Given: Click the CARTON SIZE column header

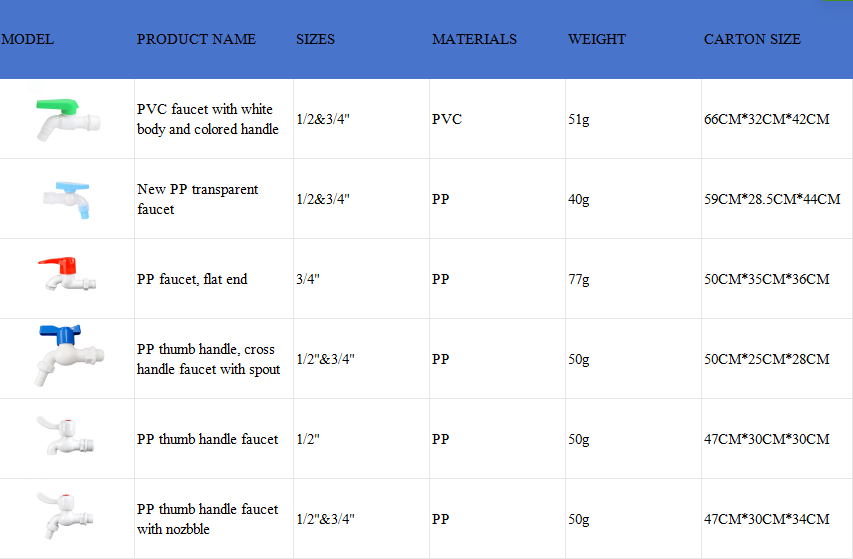Looking at the screenshot, I should [752, 39].
